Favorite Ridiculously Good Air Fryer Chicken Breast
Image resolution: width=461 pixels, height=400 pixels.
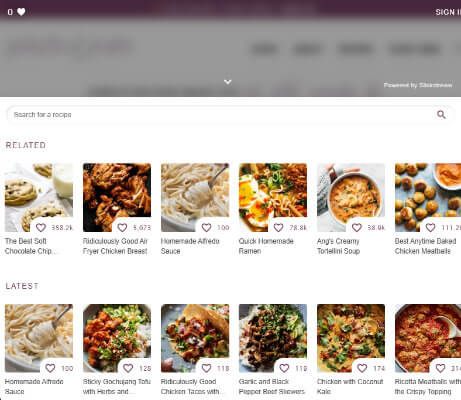122,228
